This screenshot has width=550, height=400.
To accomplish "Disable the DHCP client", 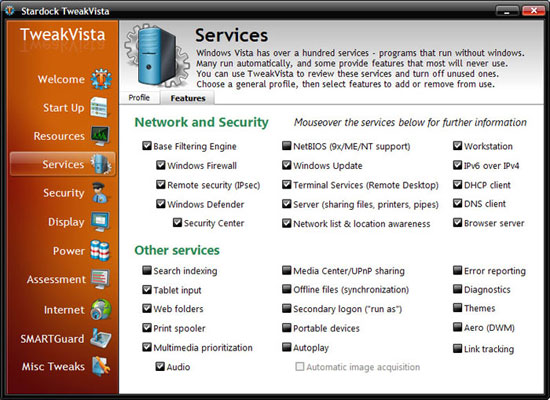I will coord(457,184).
